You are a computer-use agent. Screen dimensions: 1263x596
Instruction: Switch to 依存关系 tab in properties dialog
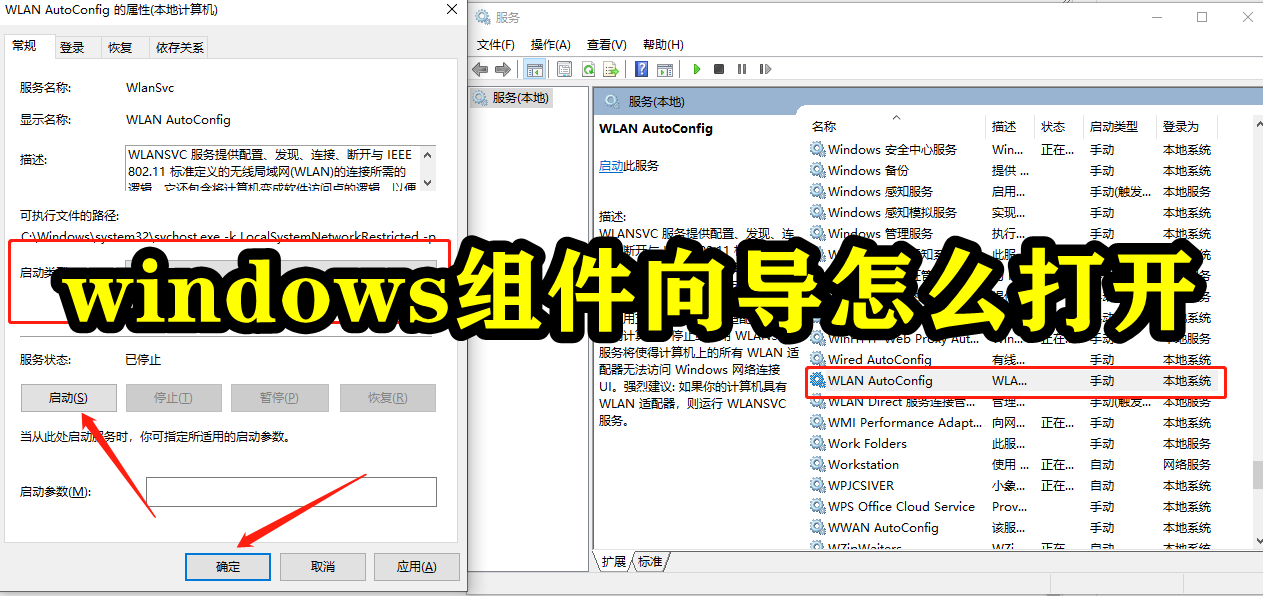180,47
